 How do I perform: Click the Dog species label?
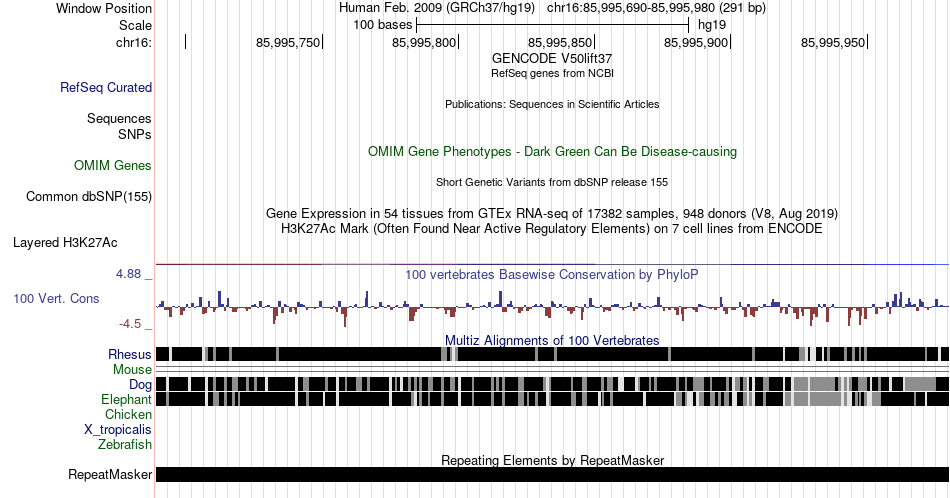click(141, 384)
